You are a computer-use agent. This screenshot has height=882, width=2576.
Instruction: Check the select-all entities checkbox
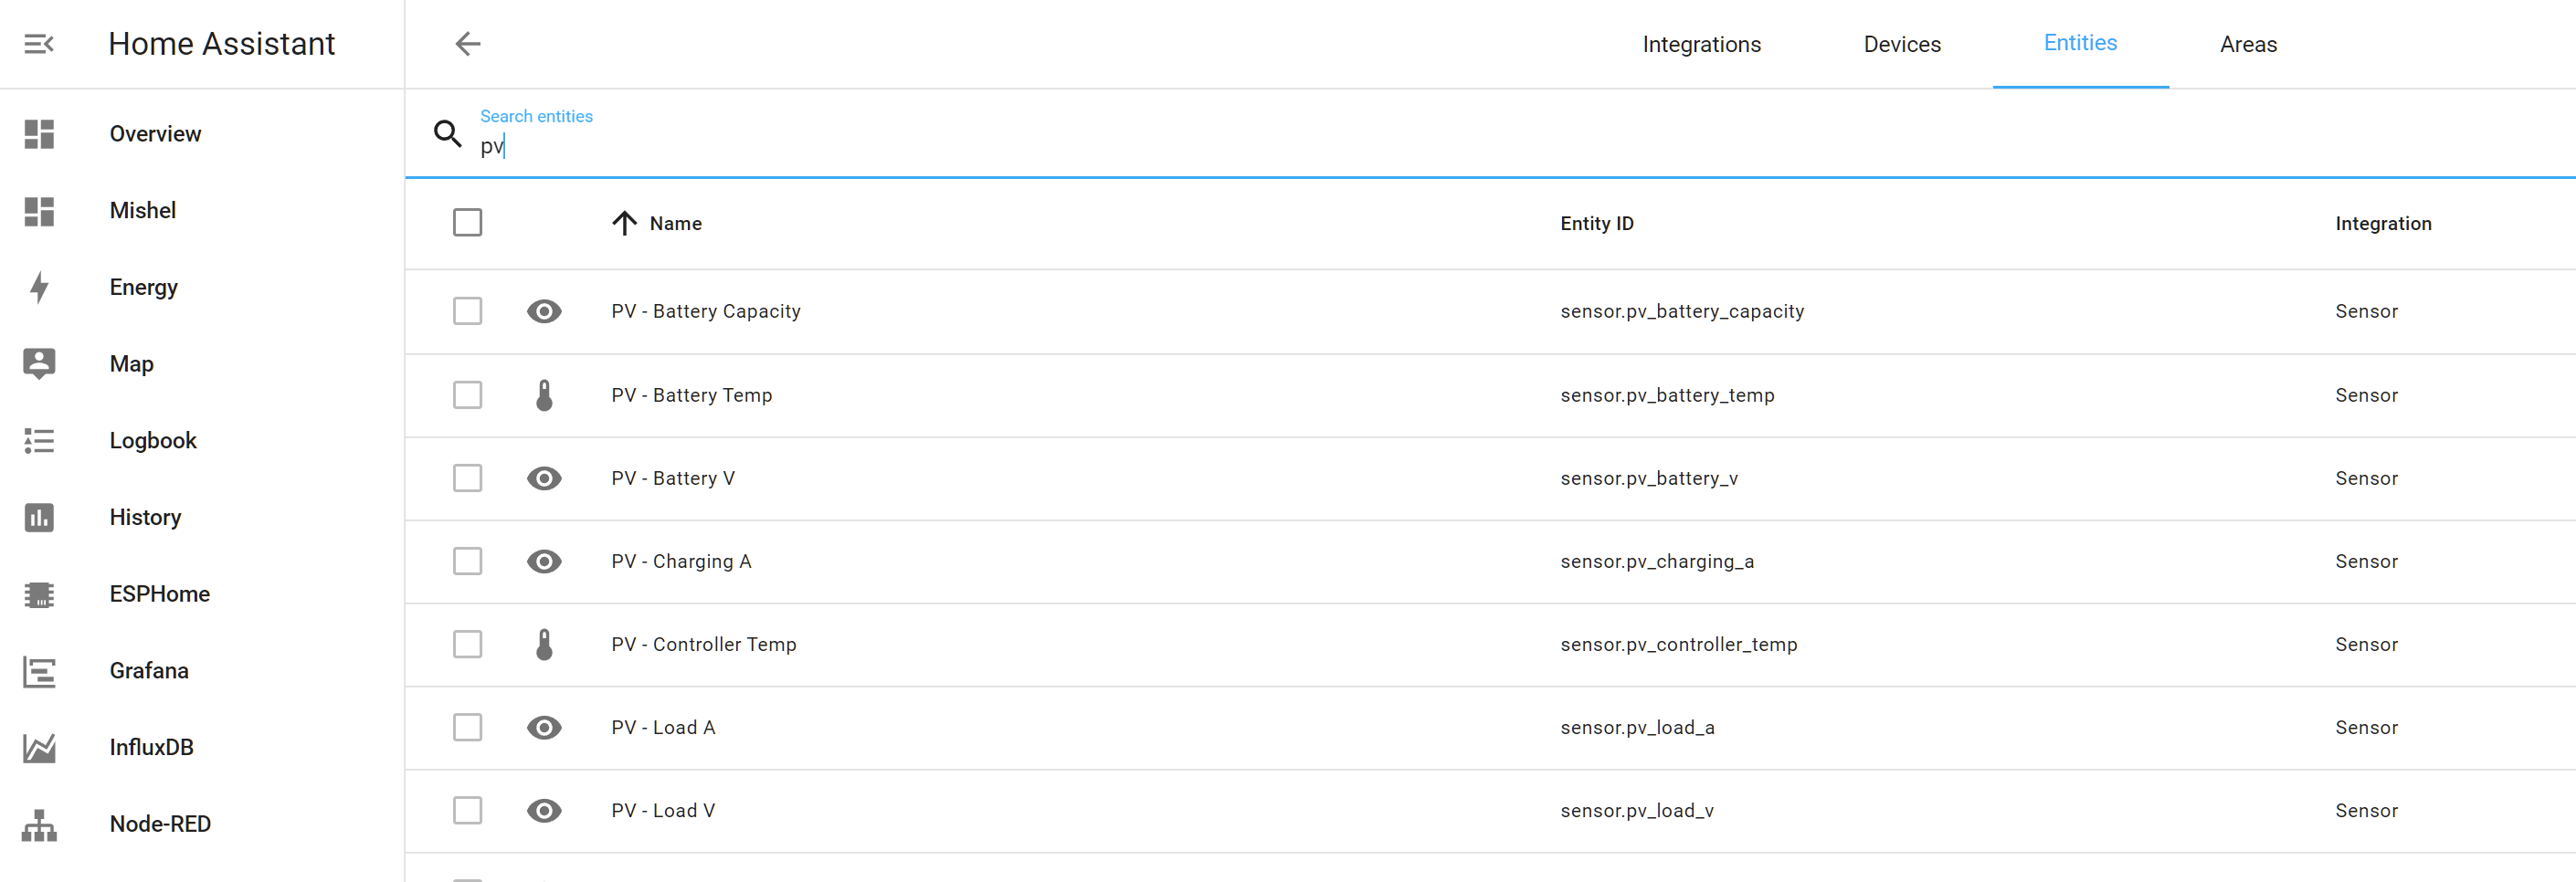[x=467, y=223]
